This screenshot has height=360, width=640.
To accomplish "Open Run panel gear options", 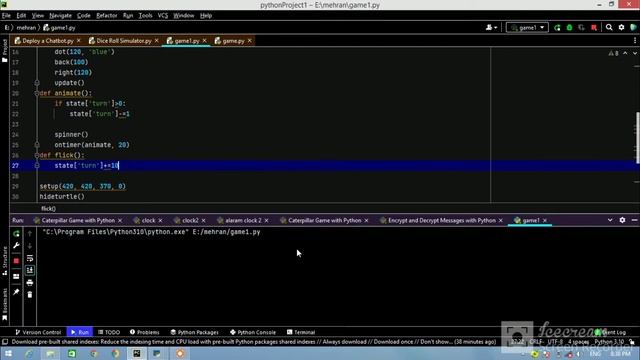I will click(x=622, y=220).
